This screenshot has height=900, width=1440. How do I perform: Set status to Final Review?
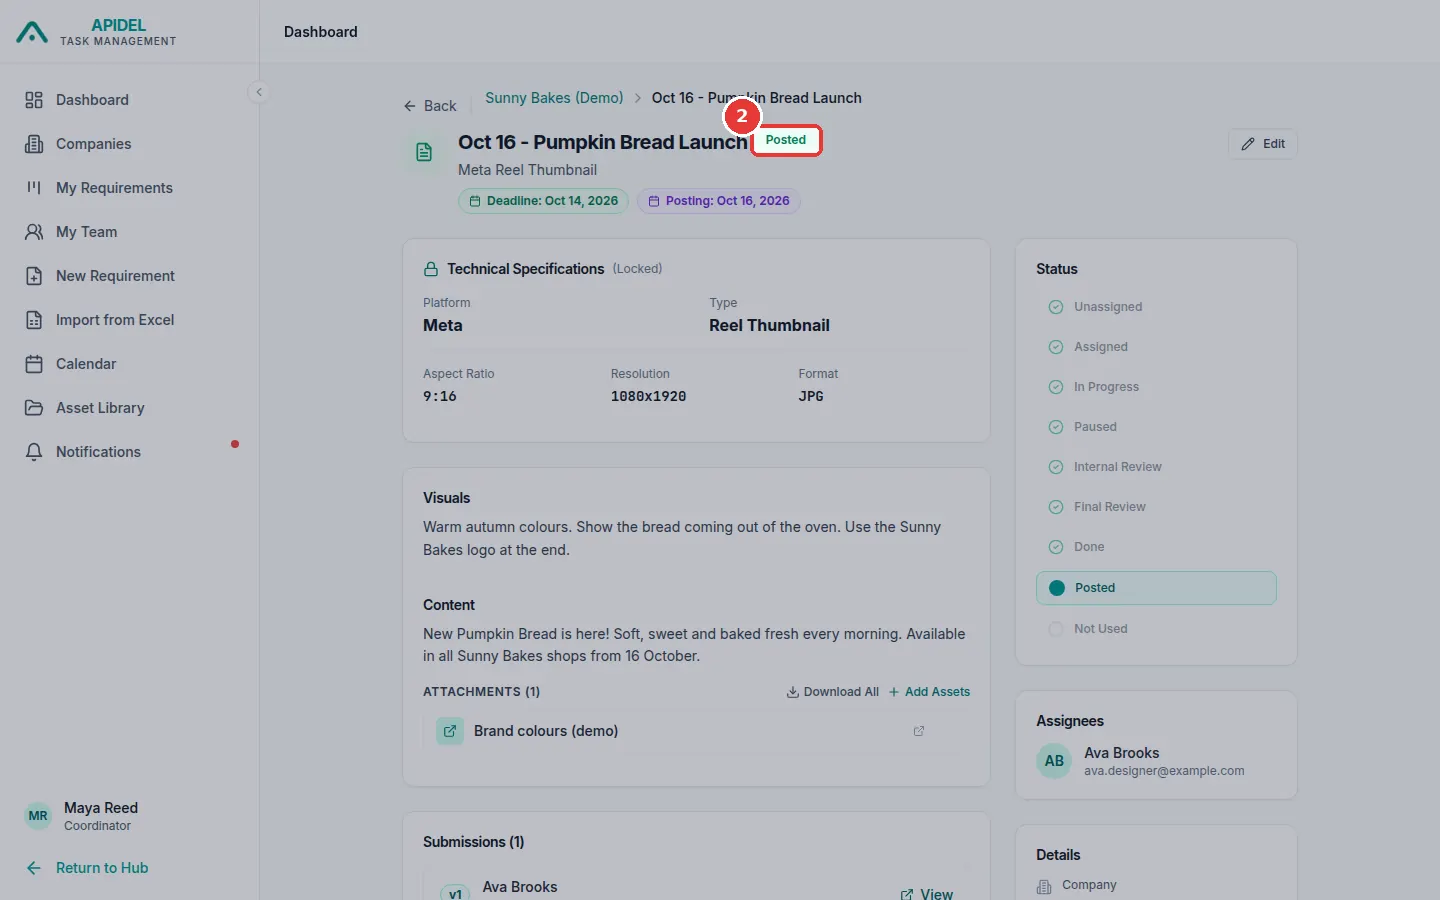pyautogui.click(x=1156, y=507)
